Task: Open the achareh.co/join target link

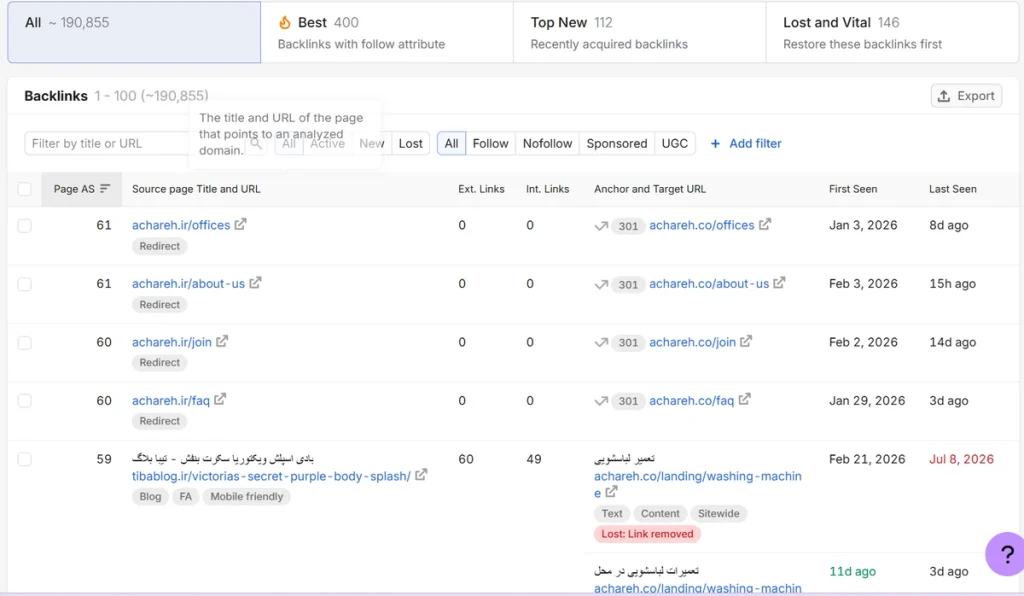Action: [x=692, y=342]
